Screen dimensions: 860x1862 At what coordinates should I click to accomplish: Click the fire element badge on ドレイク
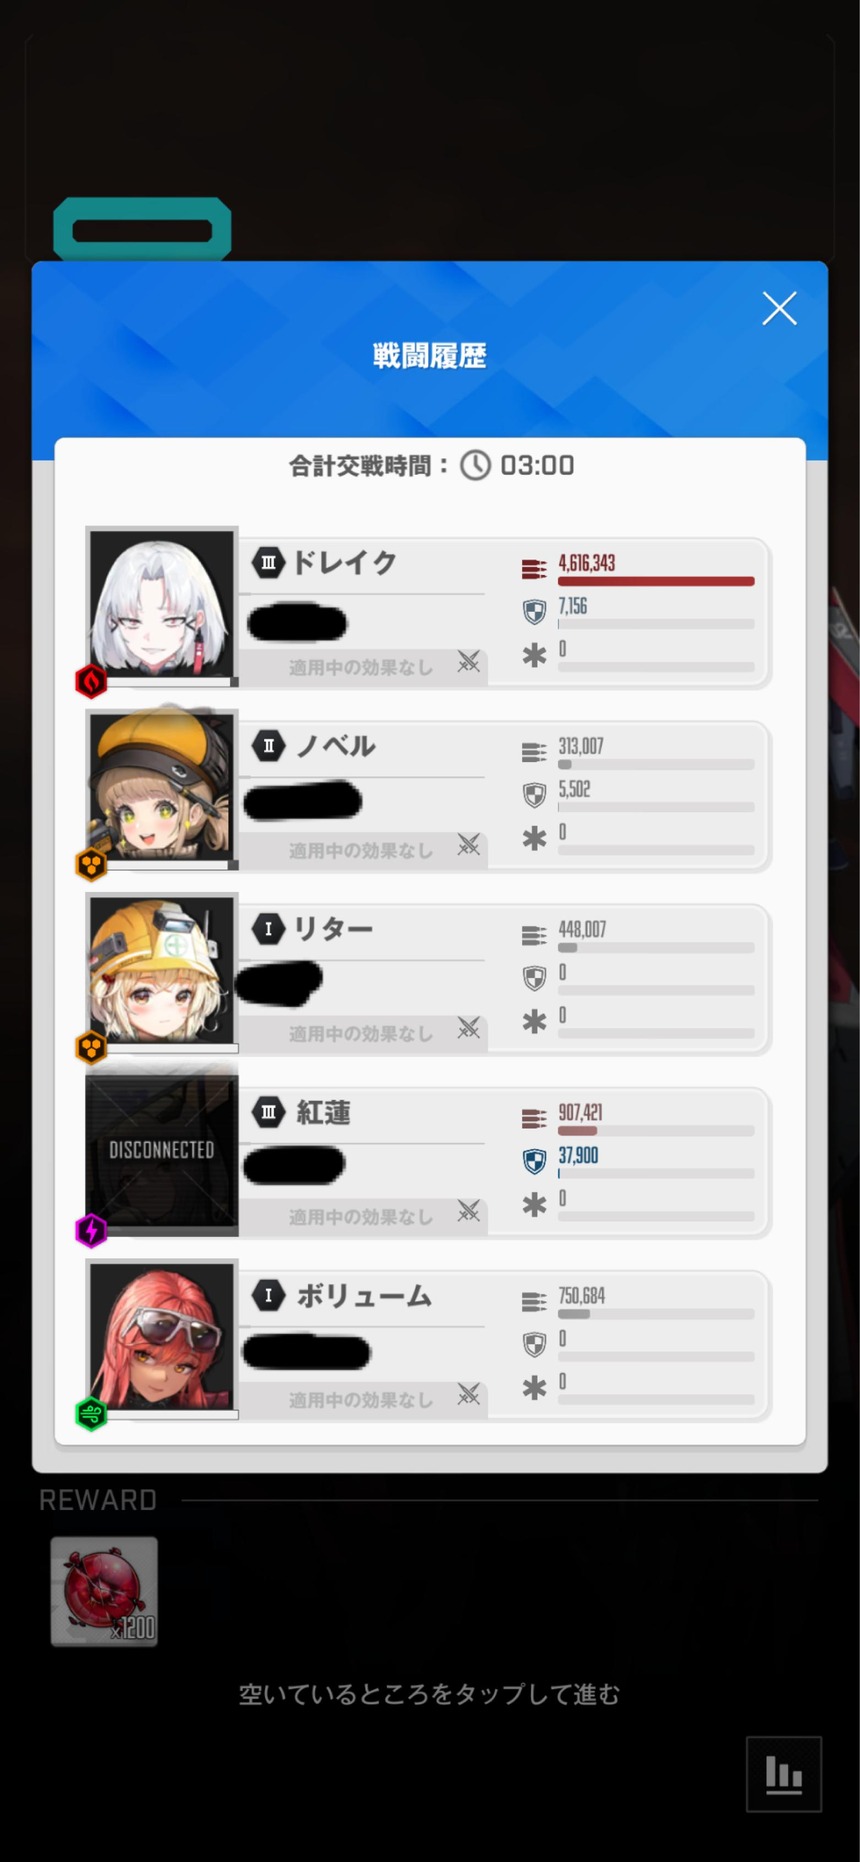pyautogui.click(x=91, y=681)
